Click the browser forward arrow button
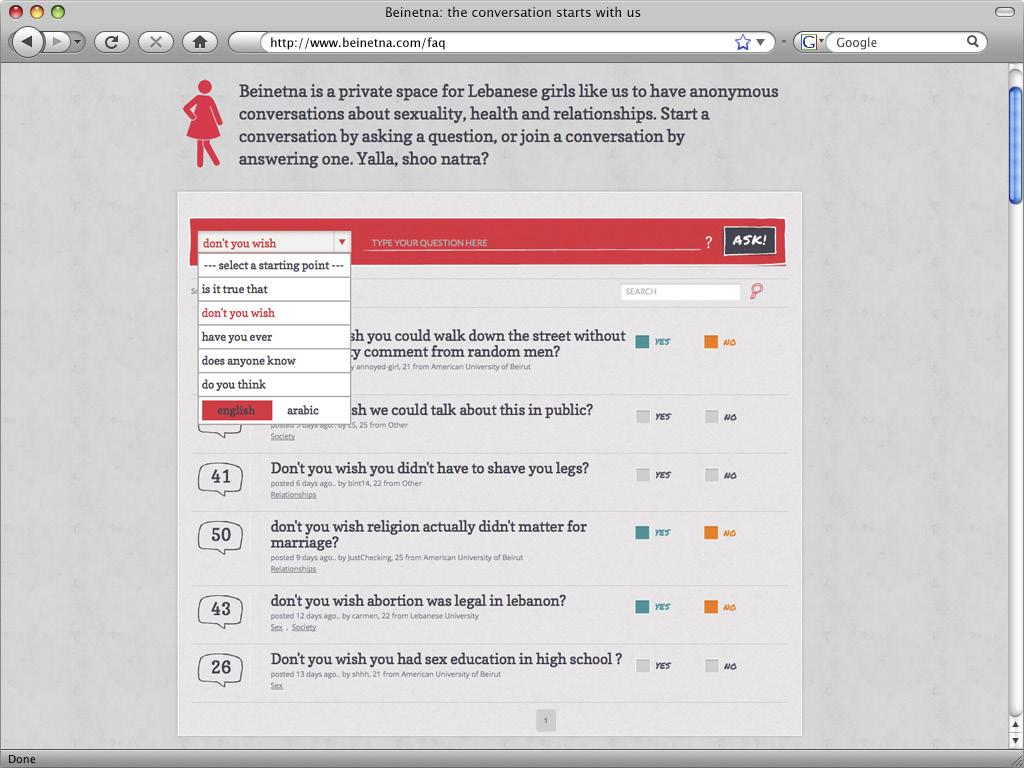This screenshot has height=768, width=1024. click(x=57, y=42)
